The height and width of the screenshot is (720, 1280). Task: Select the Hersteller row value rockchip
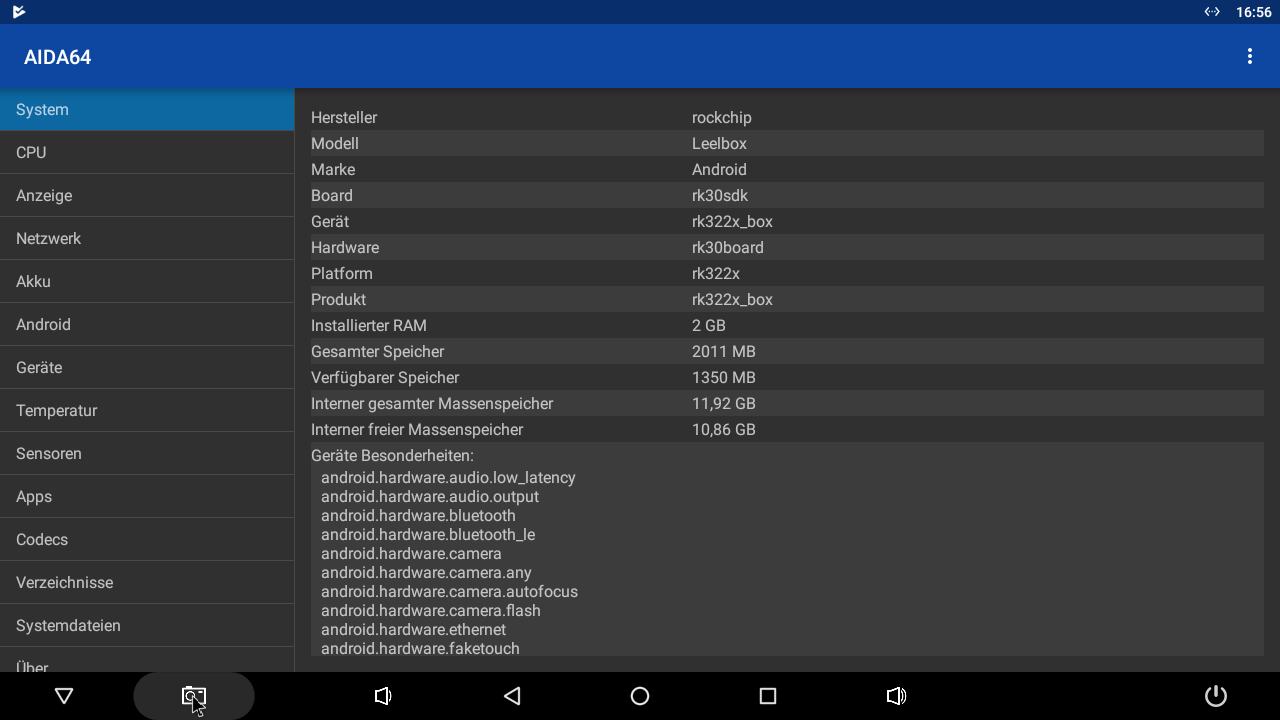[x=721, y=118]
